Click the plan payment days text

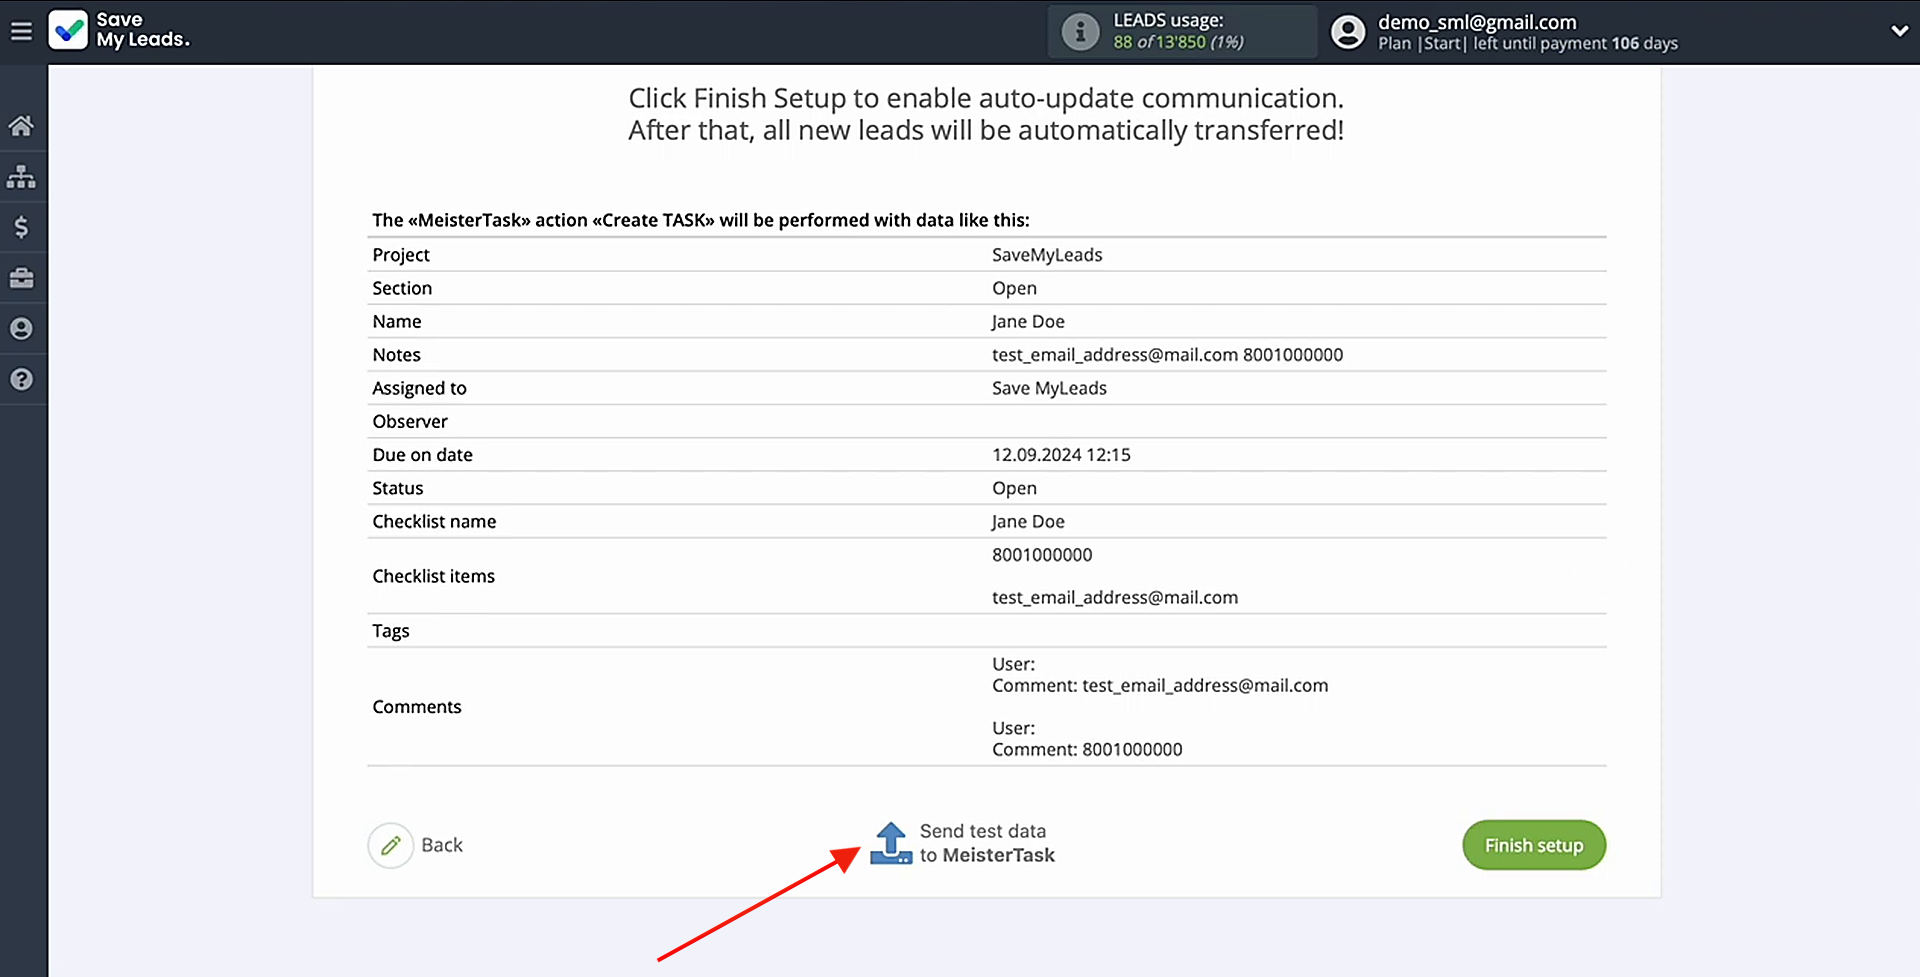point(1528,44)
